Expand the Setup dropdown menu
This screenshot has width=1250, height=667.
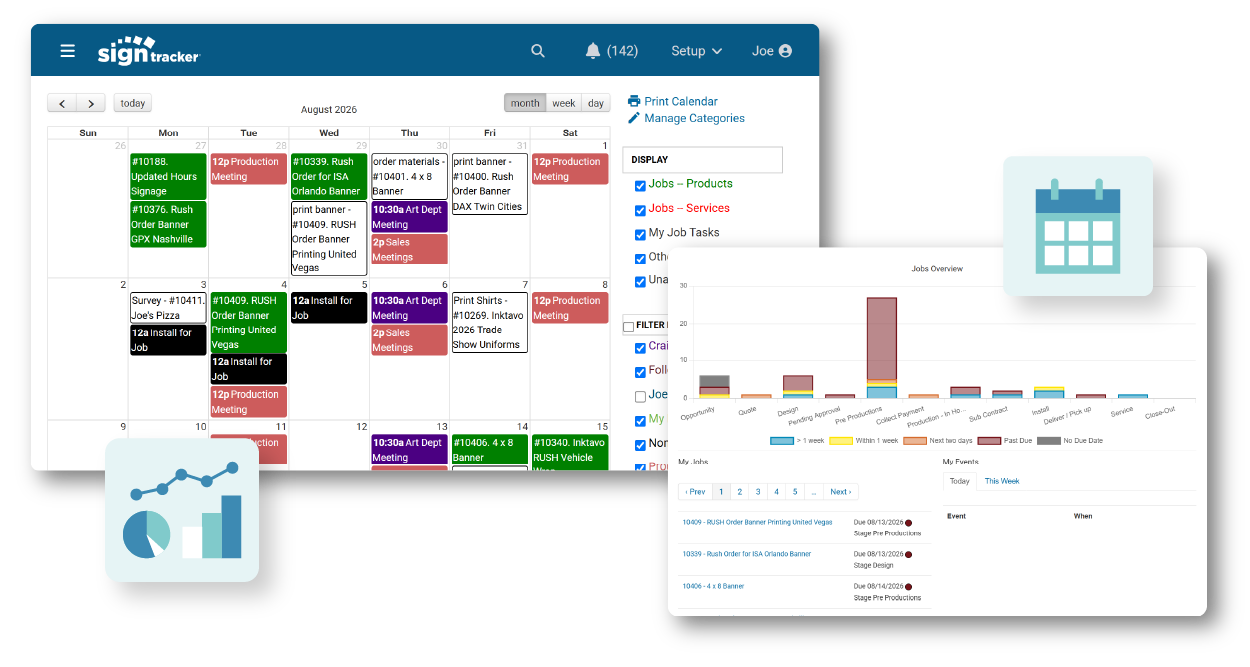pyautogui.click(x=696, y=51)
